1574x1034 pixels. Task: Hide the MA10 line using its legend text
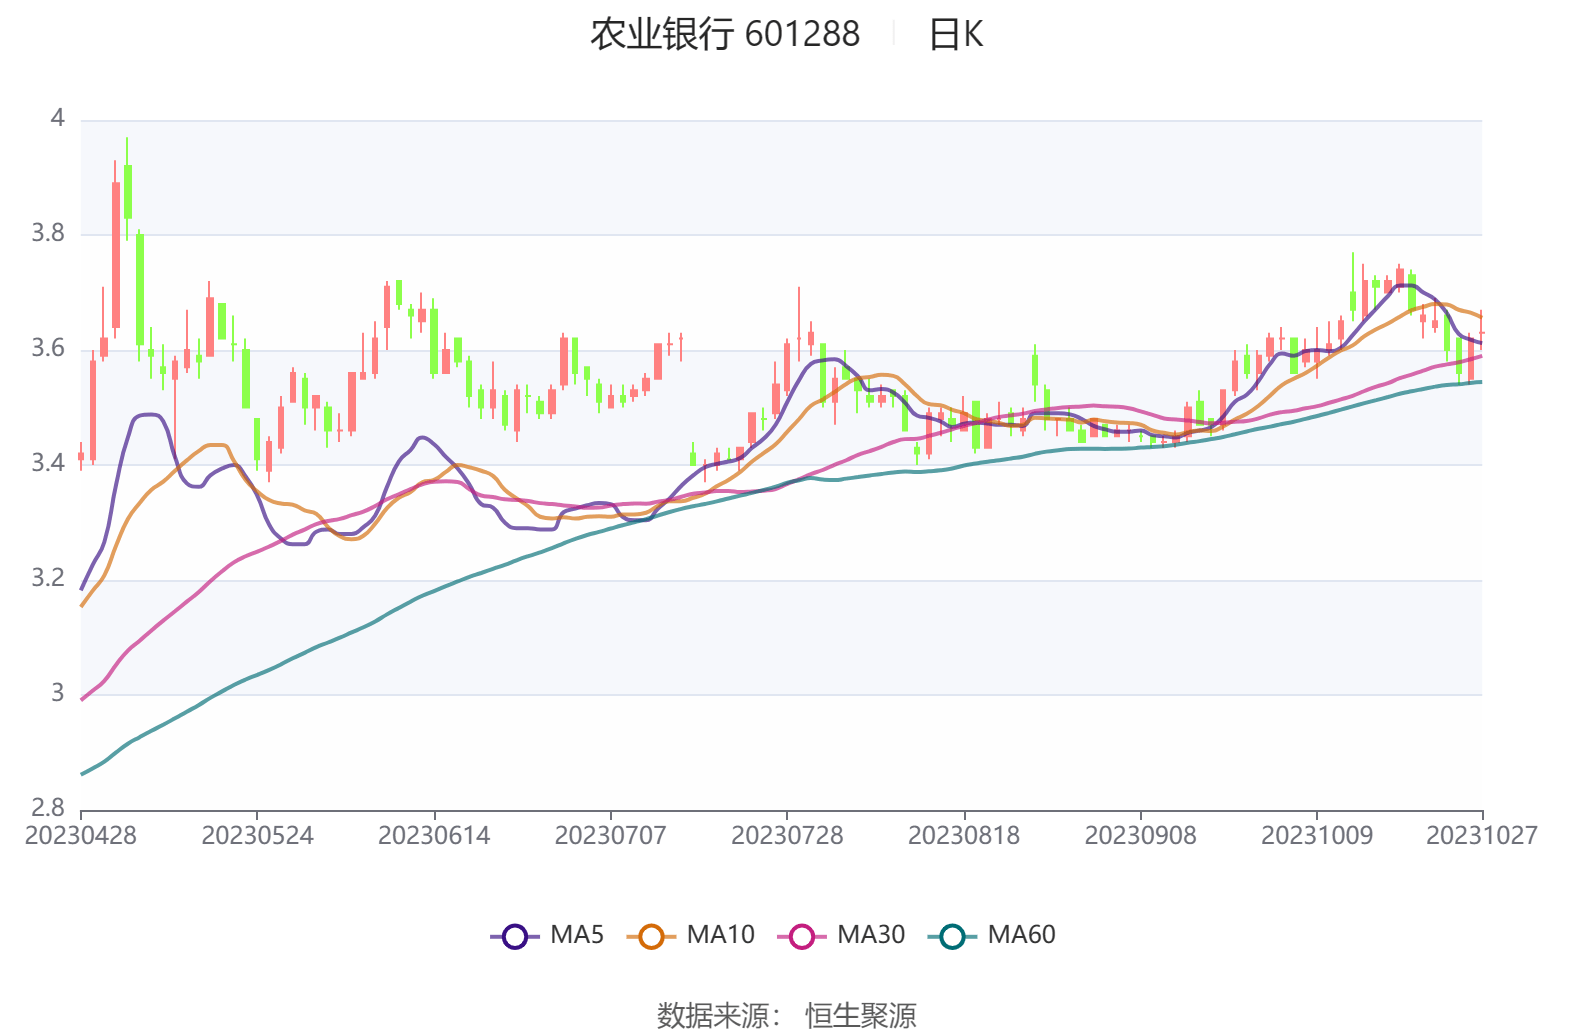pos(720,935)
